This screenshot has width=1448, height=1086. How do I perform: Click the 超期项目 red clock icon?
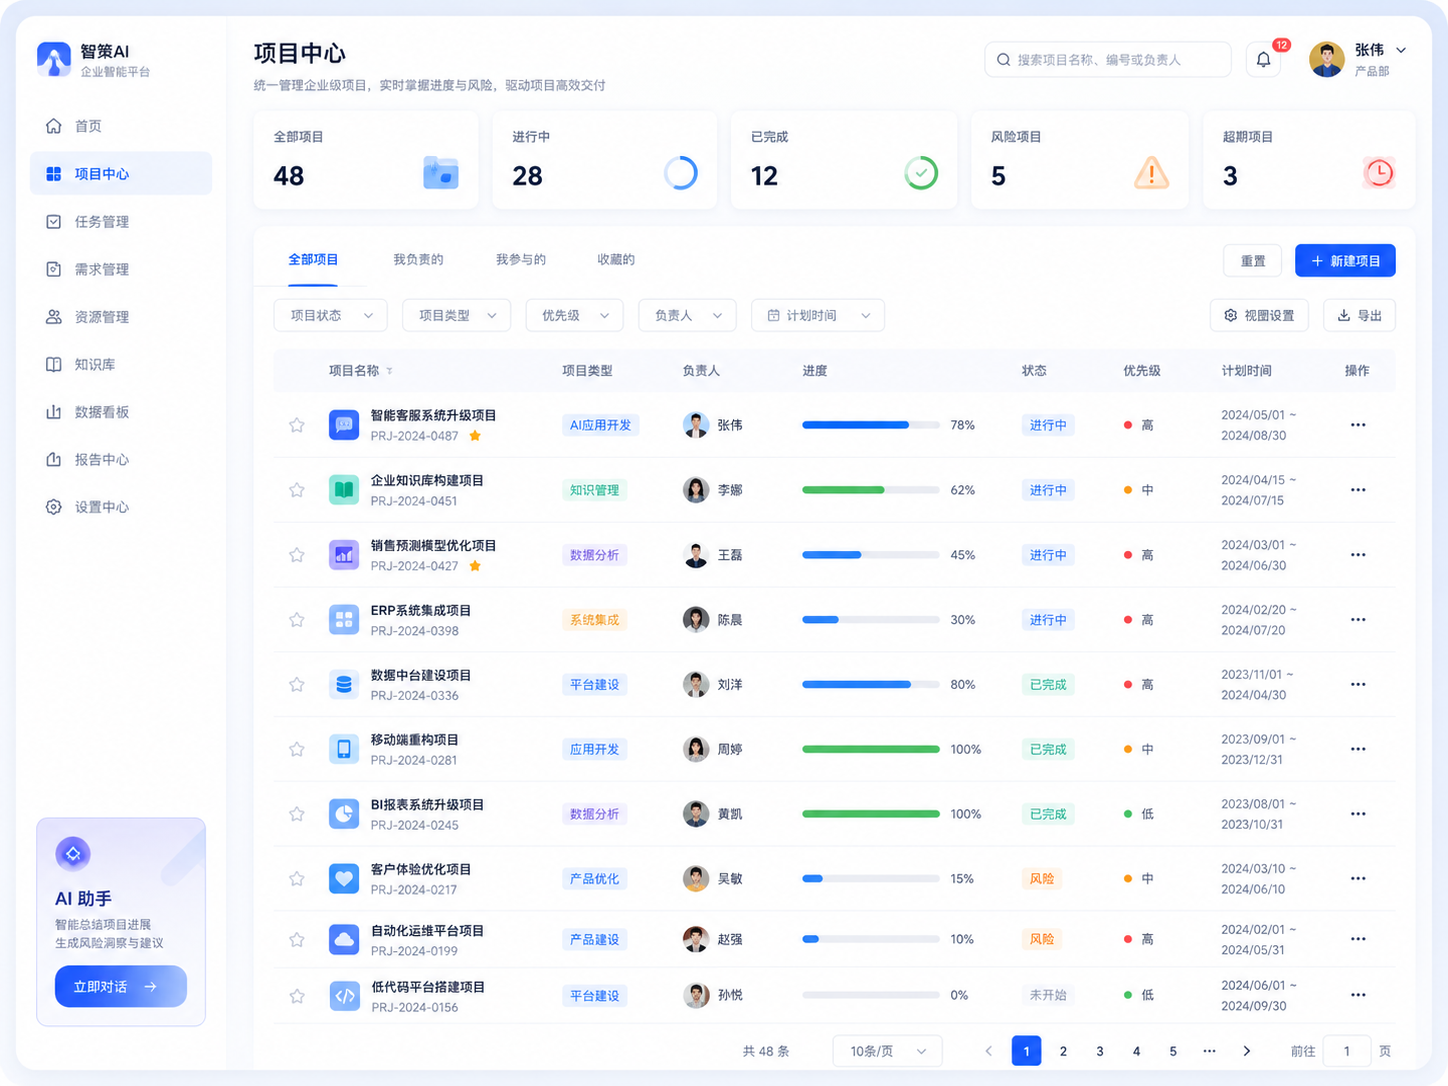click(1379, 173)
